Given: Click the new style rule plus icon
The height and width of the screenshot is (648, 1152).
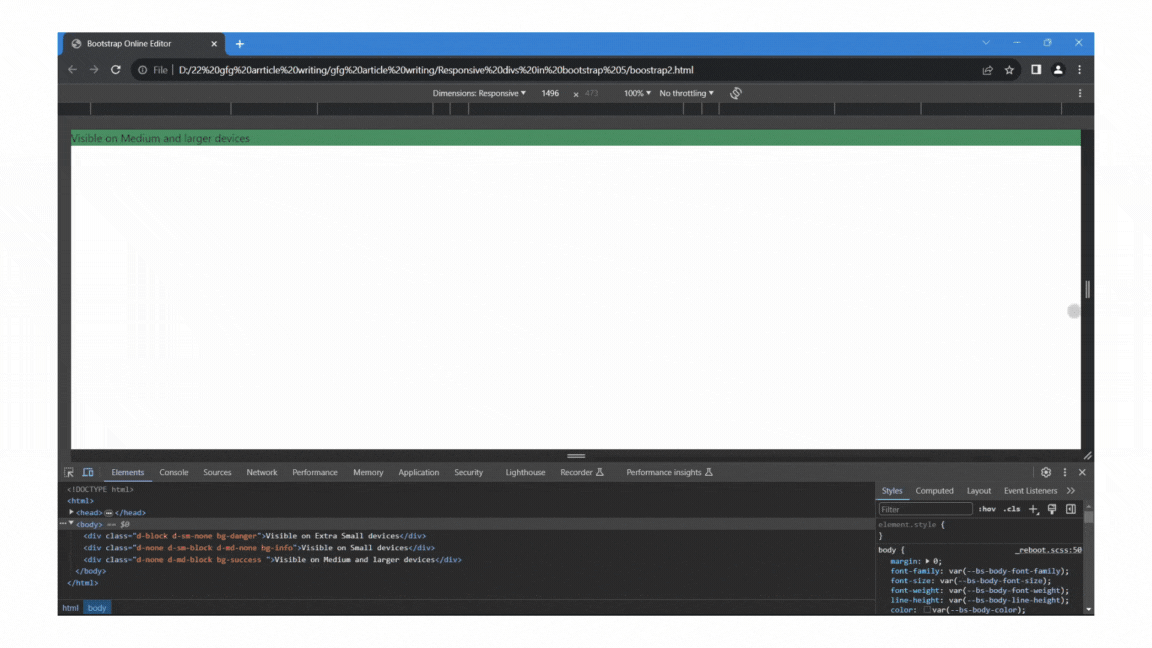Looking at the screenshot, I should tap(1034, 509).
